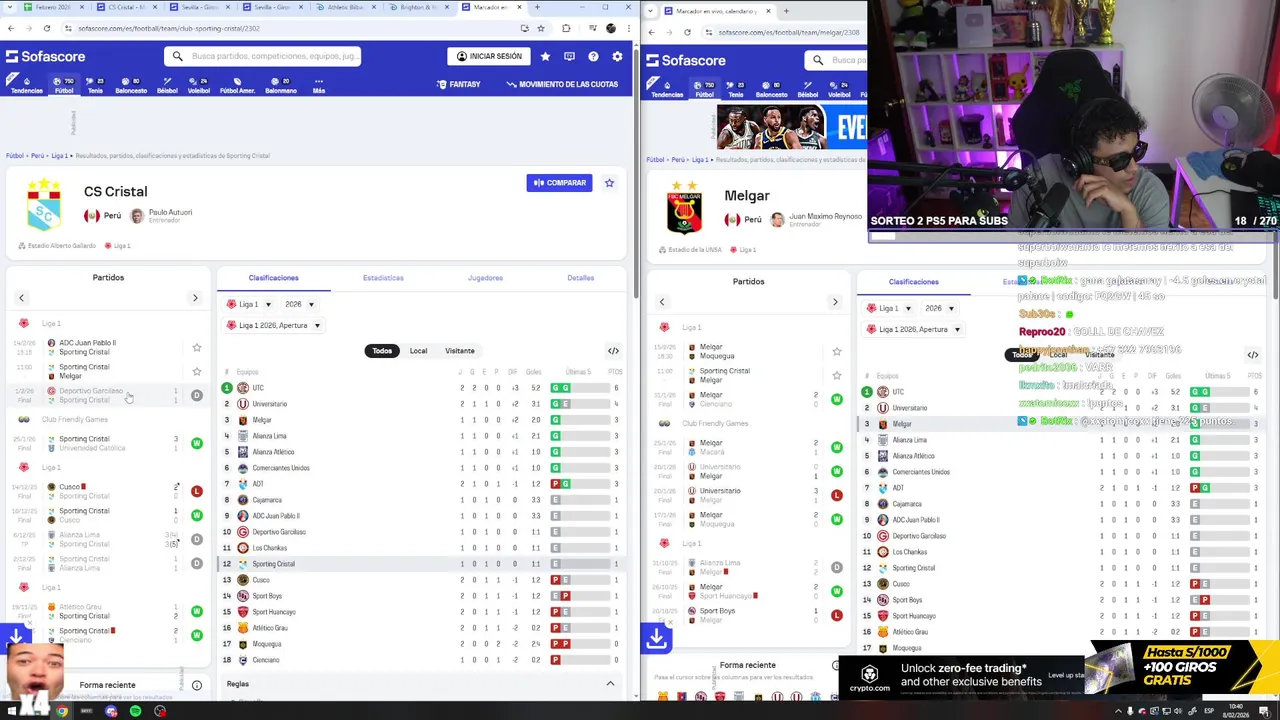Open the Universitario row in CS Cristal standings
Image resolution: width=1280 pixels, height=720 pixels.
[x=422, y=404]
